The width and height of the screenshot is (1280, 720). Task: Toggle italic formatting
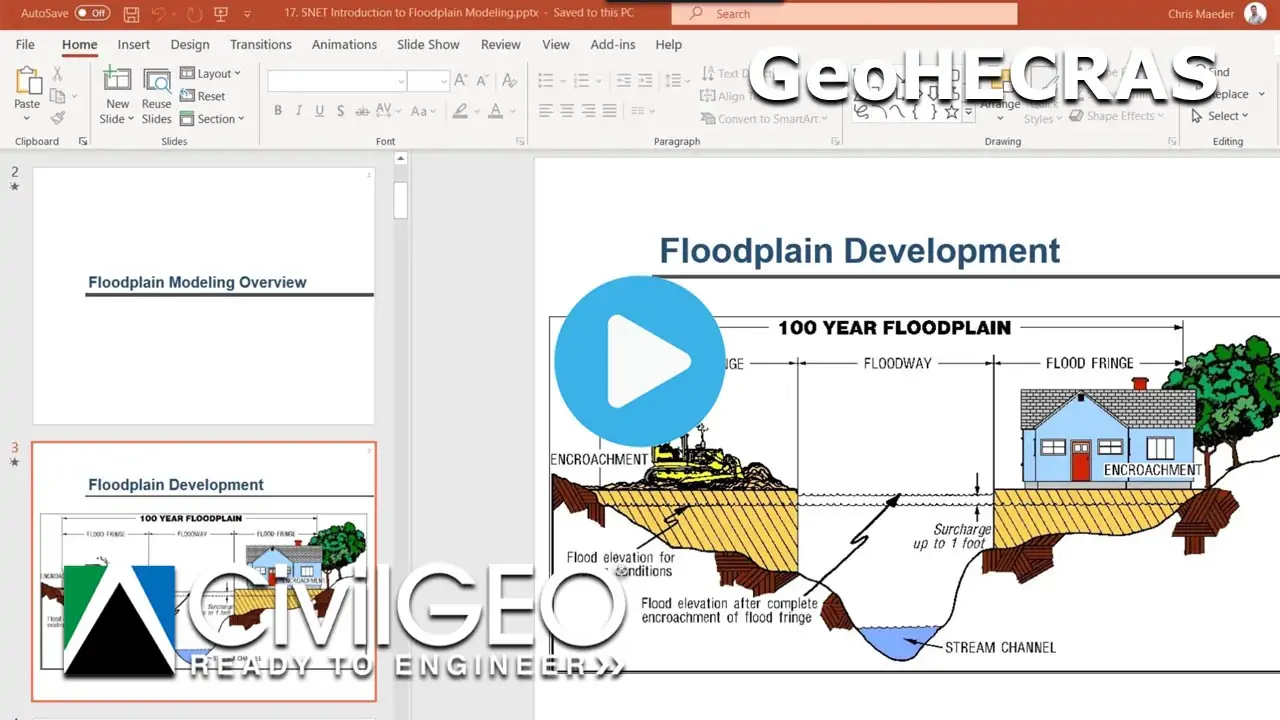[299, 111]
